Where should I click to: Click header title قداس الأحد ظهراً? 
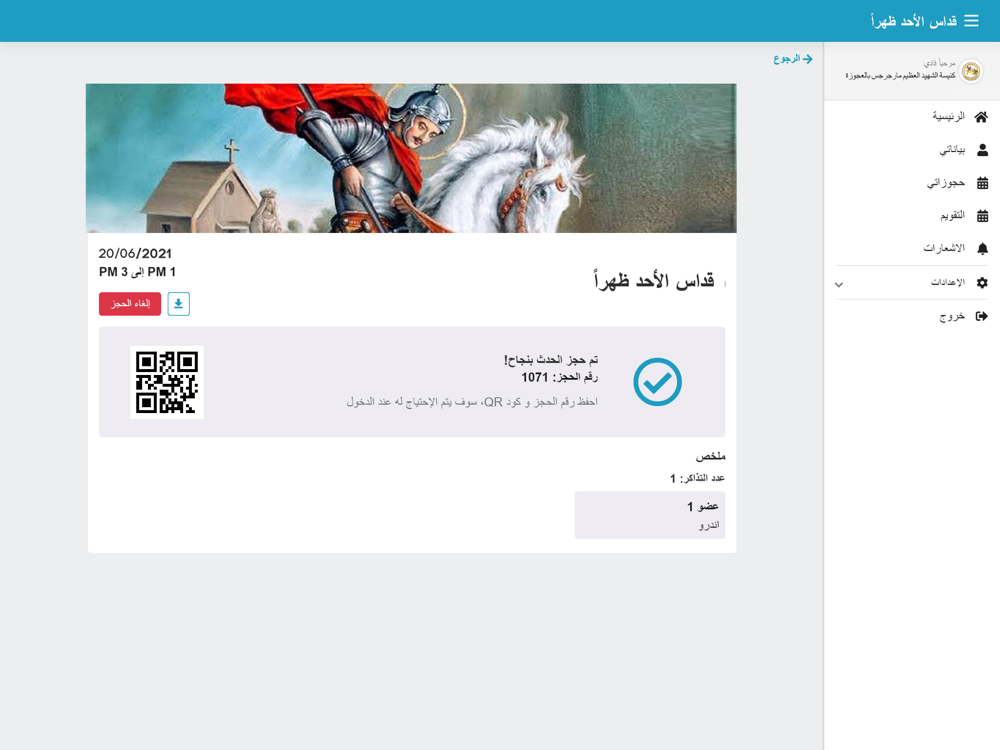point(914,21)
